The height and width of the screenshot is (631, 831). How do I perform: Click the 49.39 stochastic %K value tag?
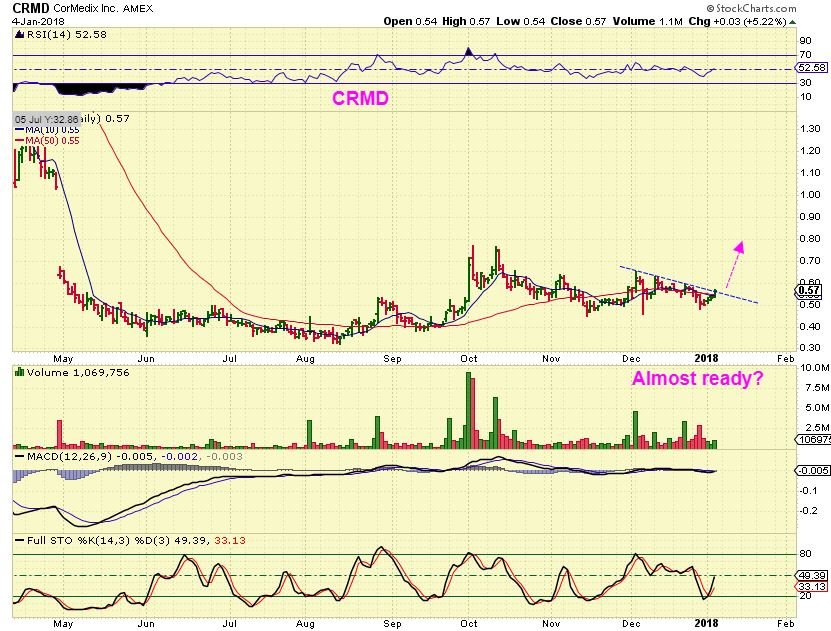[812, 575]
